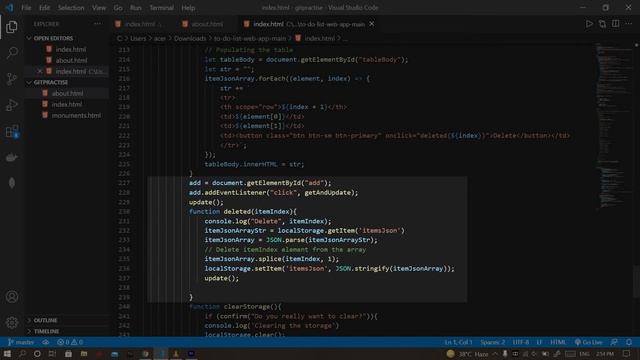This screenshot has width=640, height=360.
Task: Open Explorer Views and More Actions ellipsis
Action: (x=98, y=24)
